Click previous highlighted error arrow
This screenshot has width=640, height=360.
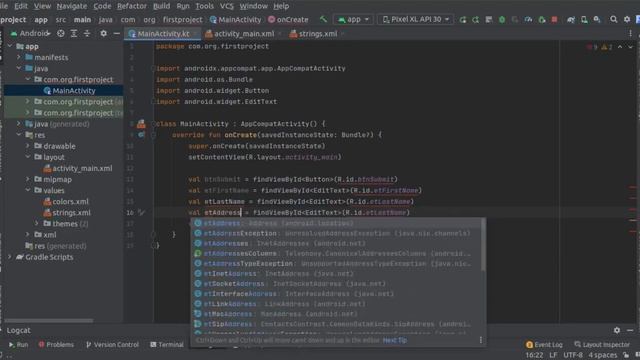(x=620, y=47)
